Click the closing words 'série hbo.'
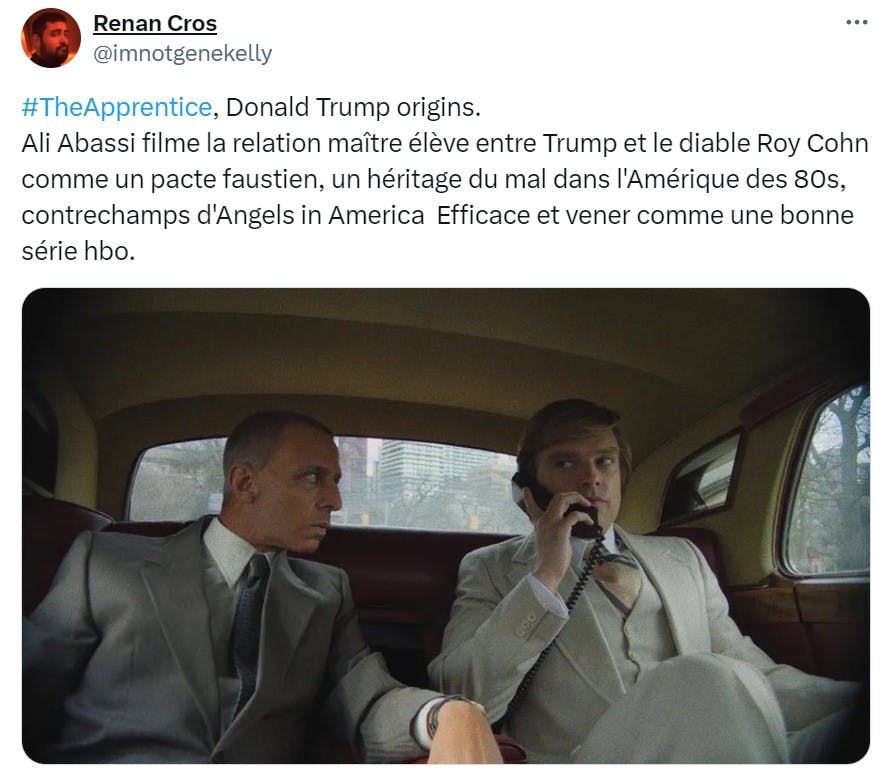This screenshot has width=888, height=781. click(78, 251)
